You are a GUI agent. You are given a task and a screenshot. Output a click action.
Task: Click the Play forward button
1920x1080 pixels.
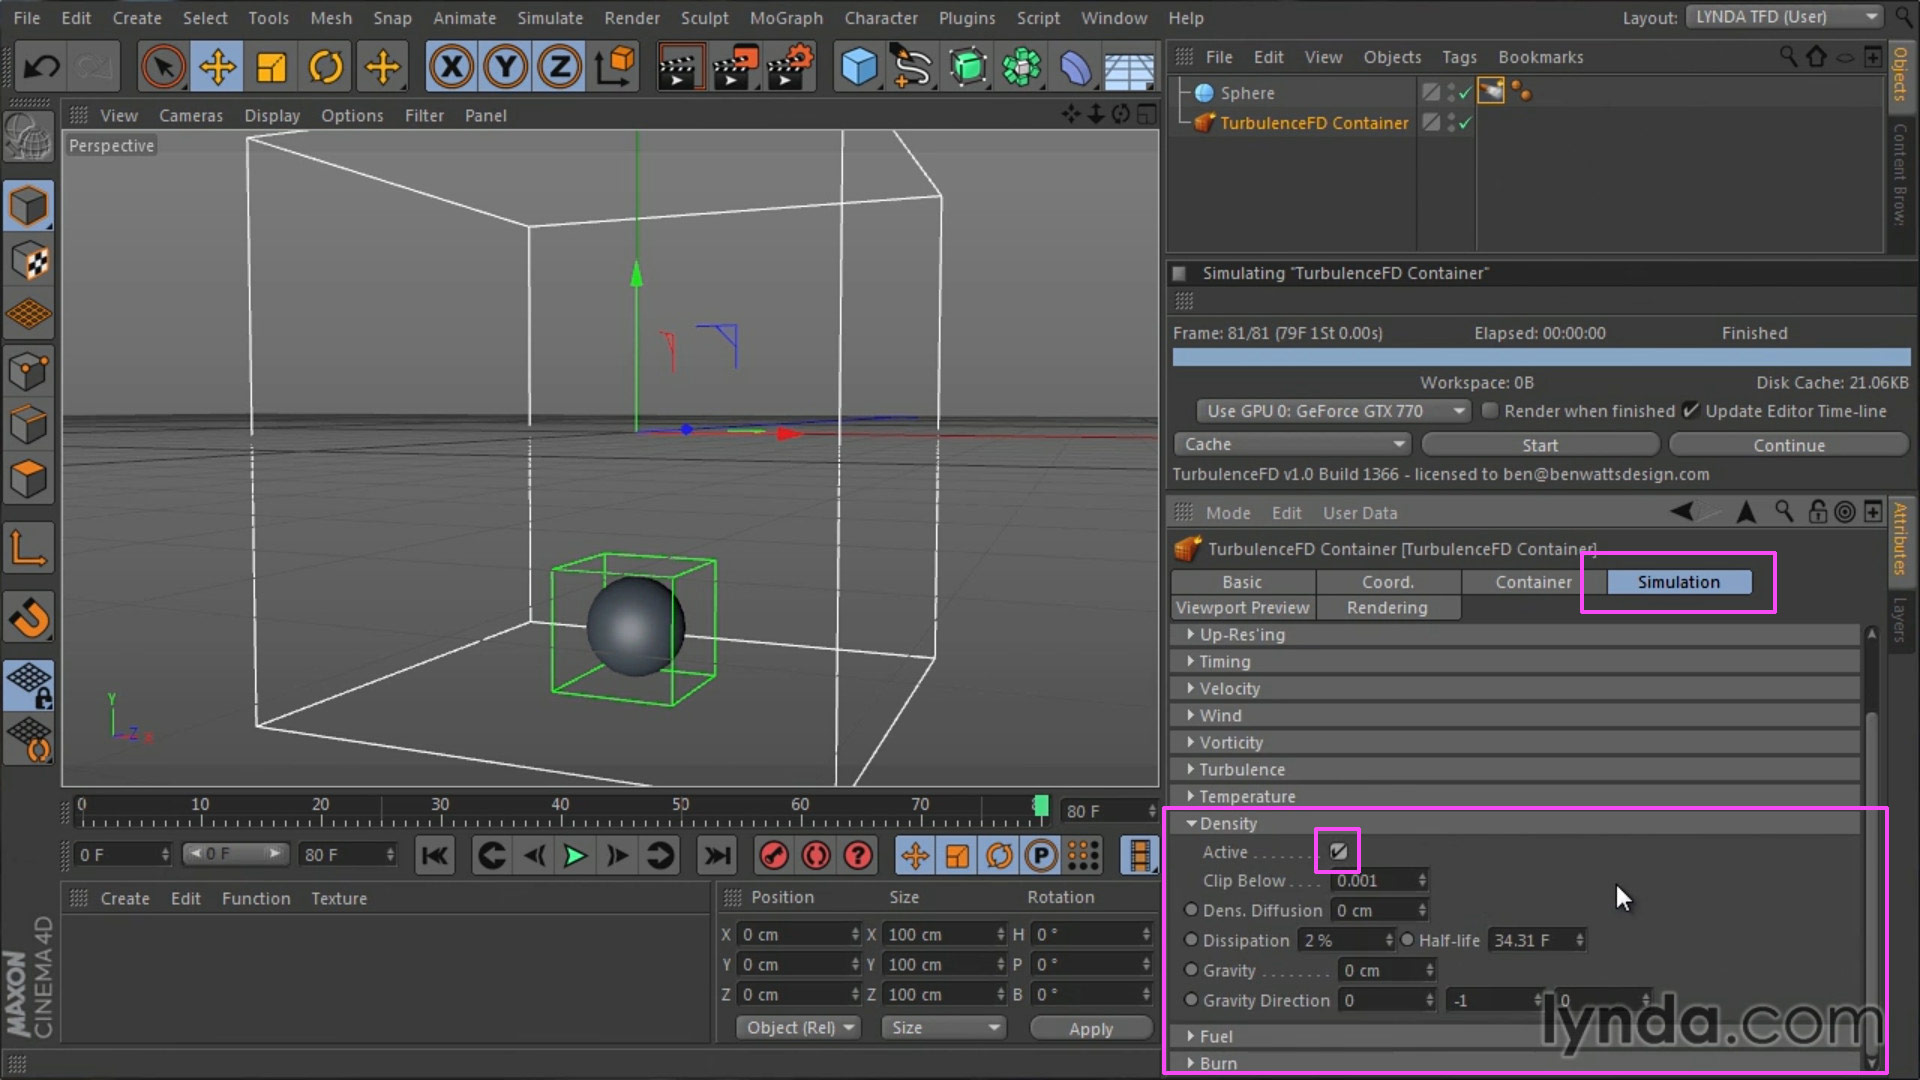575,856
